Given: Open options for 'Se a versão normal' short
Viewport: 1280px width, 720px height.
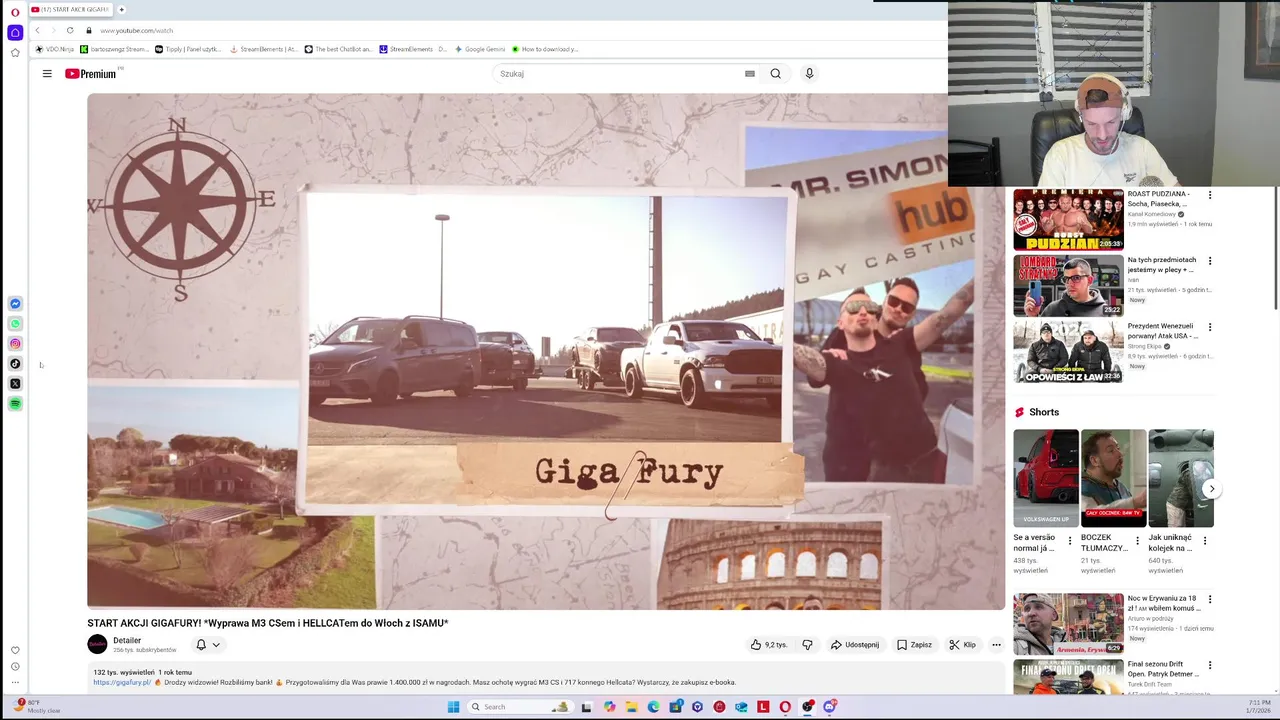Looking at the screenshot, I should [1070, 540].
